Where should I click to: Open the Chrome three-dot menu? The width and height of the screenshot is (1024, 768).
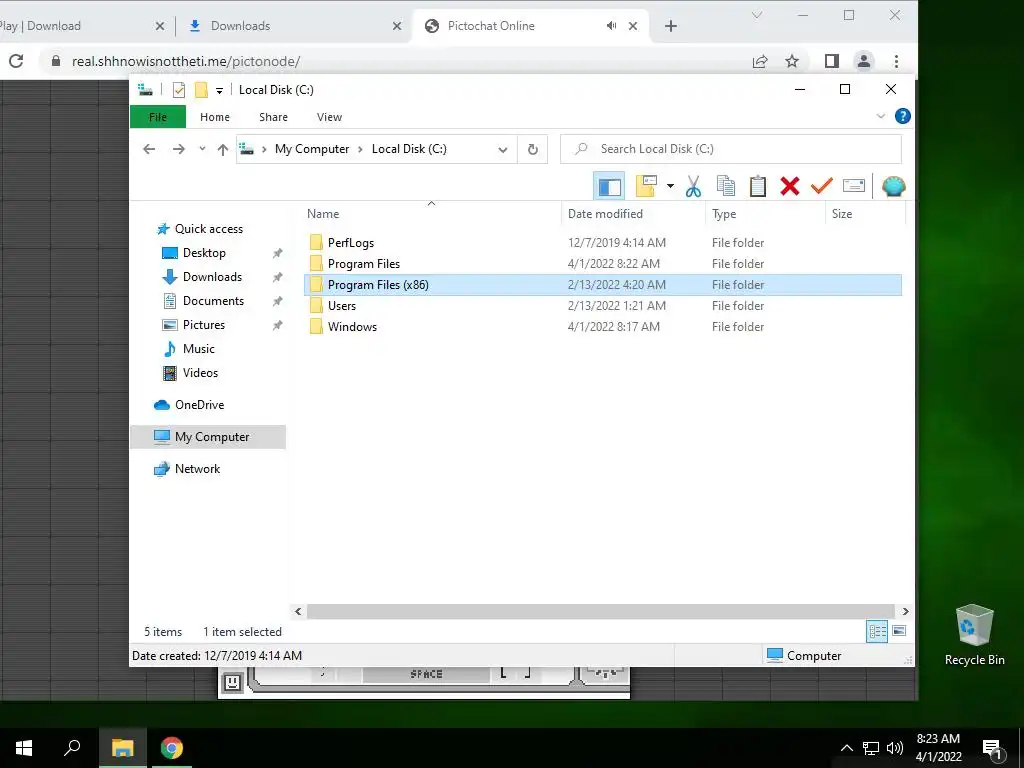point(896,61)
